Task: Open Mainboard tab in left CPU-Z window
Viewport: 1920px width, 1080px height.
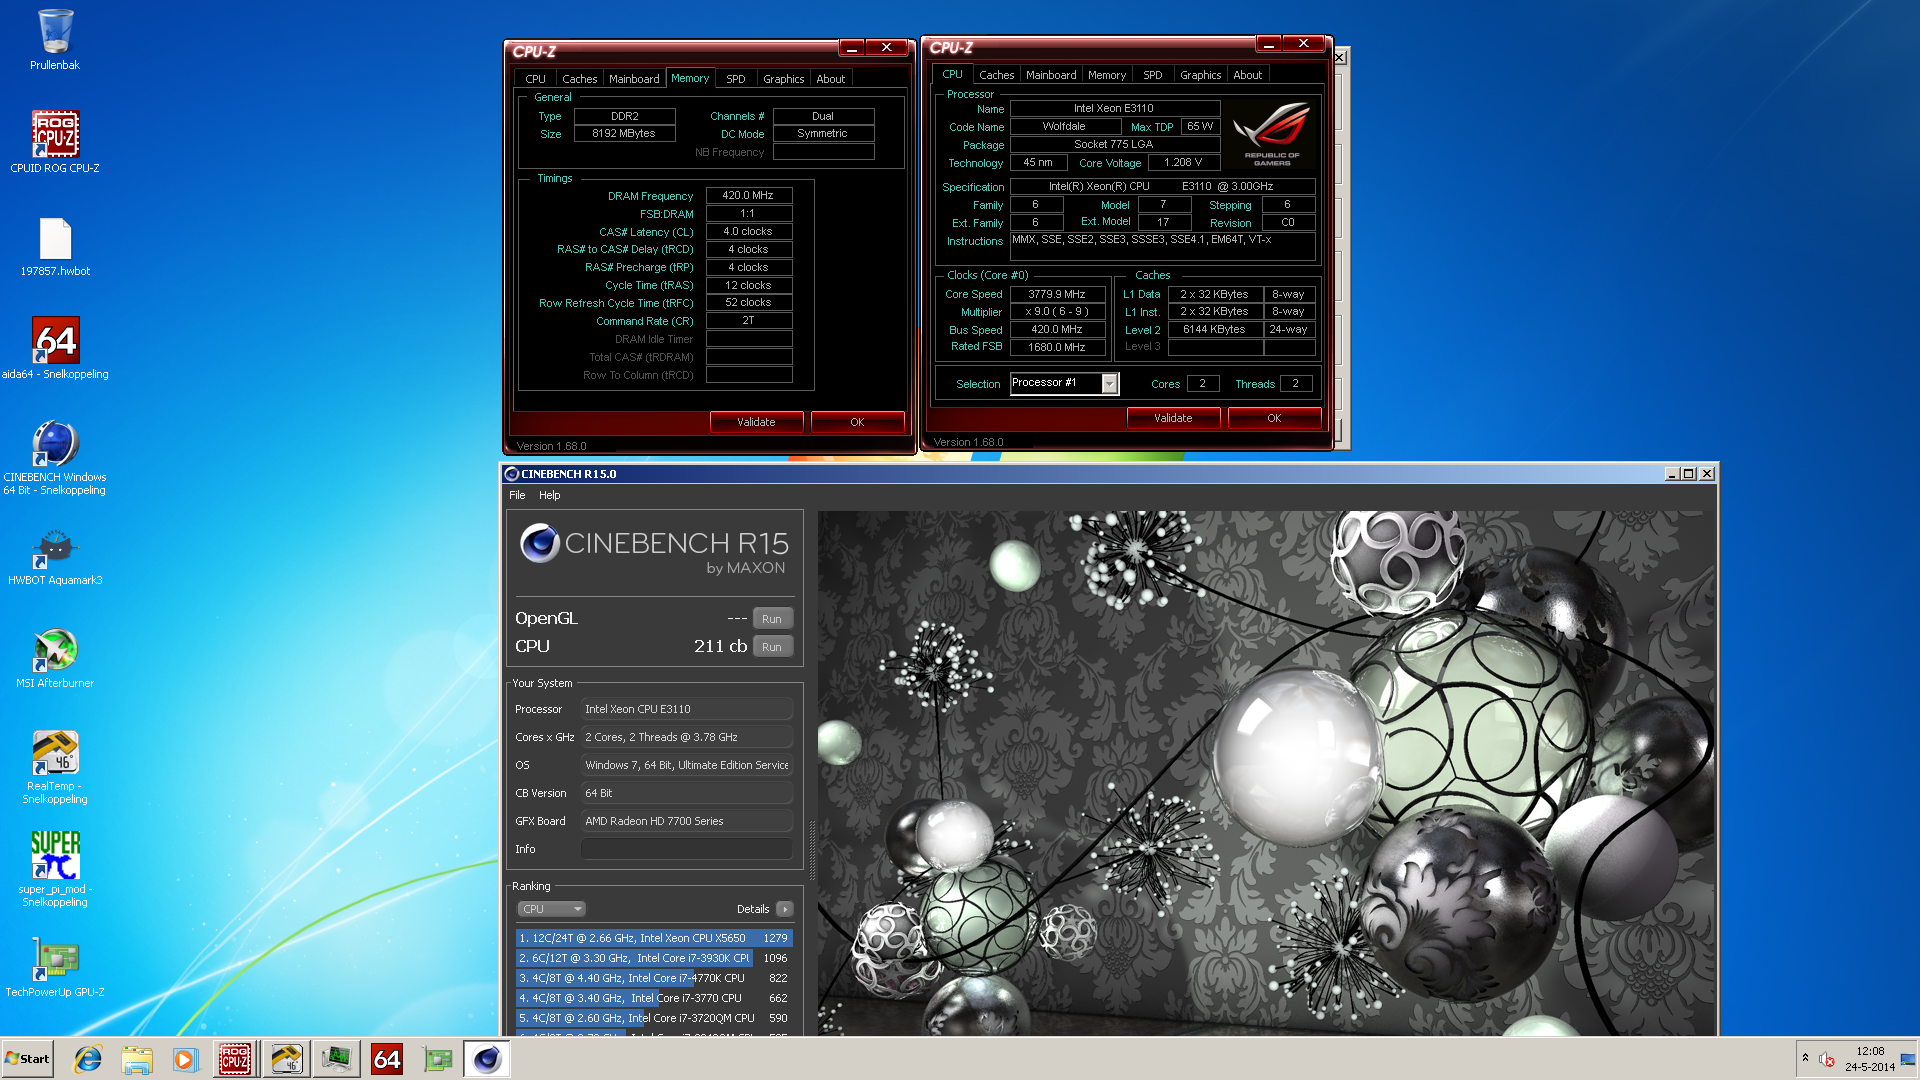Action: click(634, 79)
